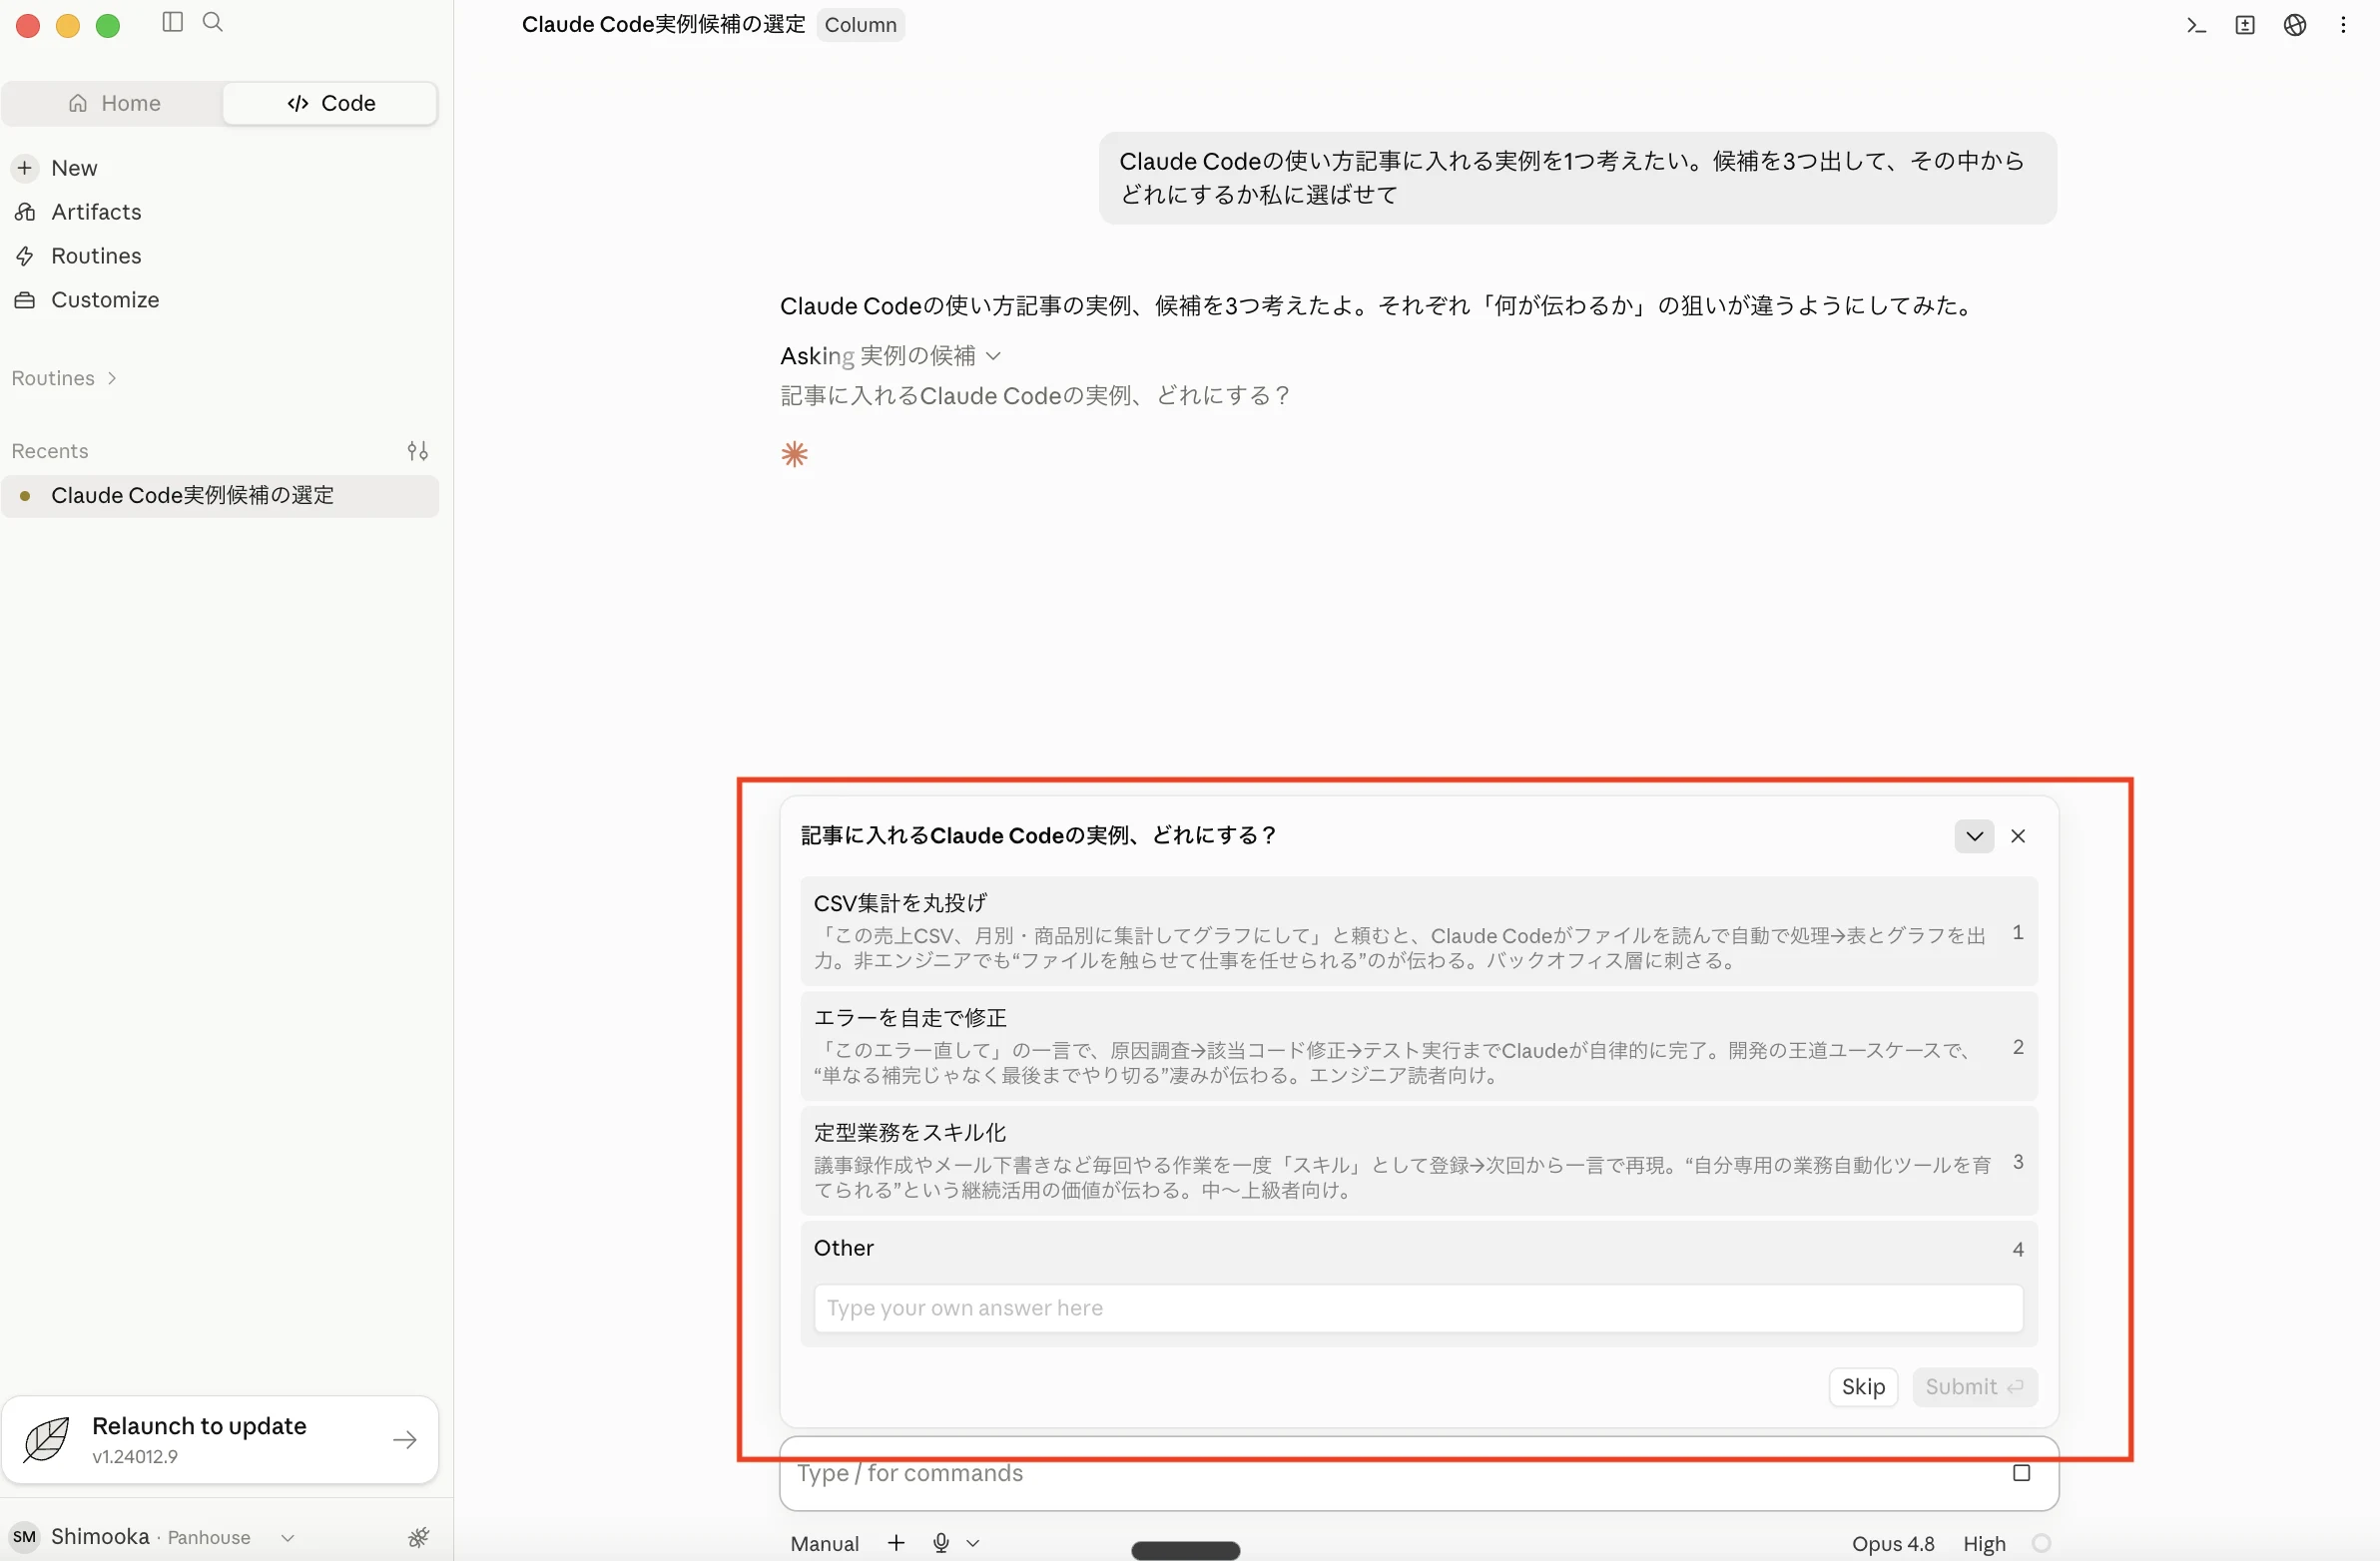Open the microphone options chevron
The height and width of the screenshot is (1561, 2380).
[x=973, y=1544]
